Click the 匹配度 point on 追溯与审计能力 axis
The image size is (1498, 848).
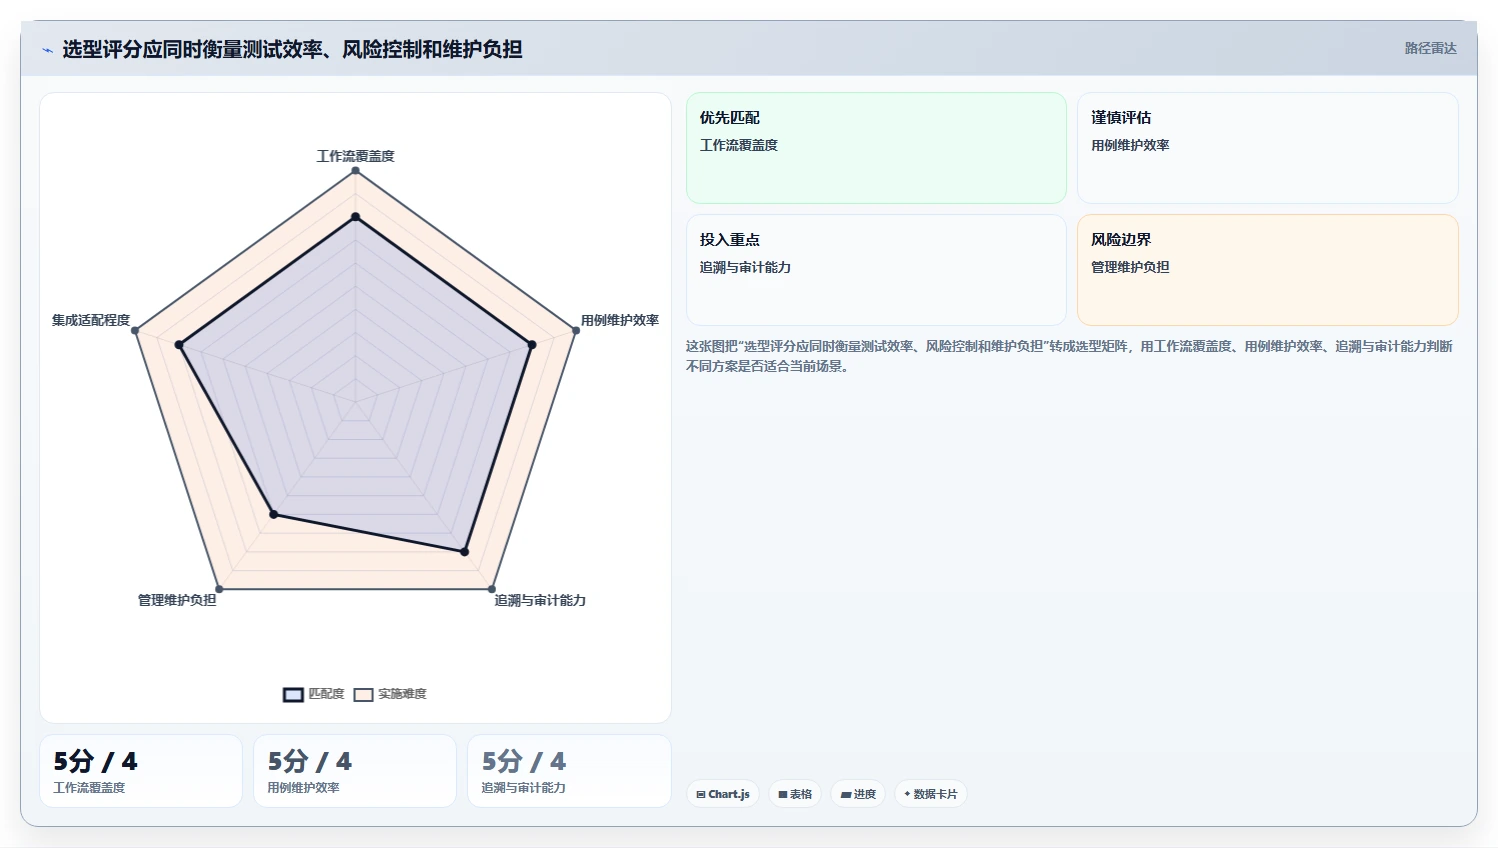coord(464,551)
